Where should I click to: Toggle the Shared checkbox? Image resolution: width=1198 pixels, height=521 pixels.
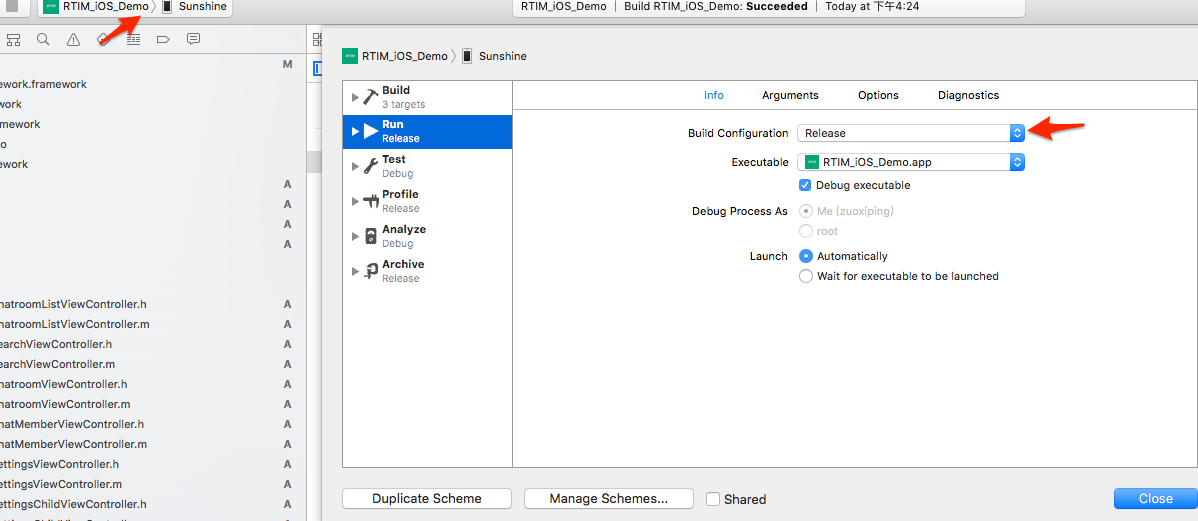point(713,499)
